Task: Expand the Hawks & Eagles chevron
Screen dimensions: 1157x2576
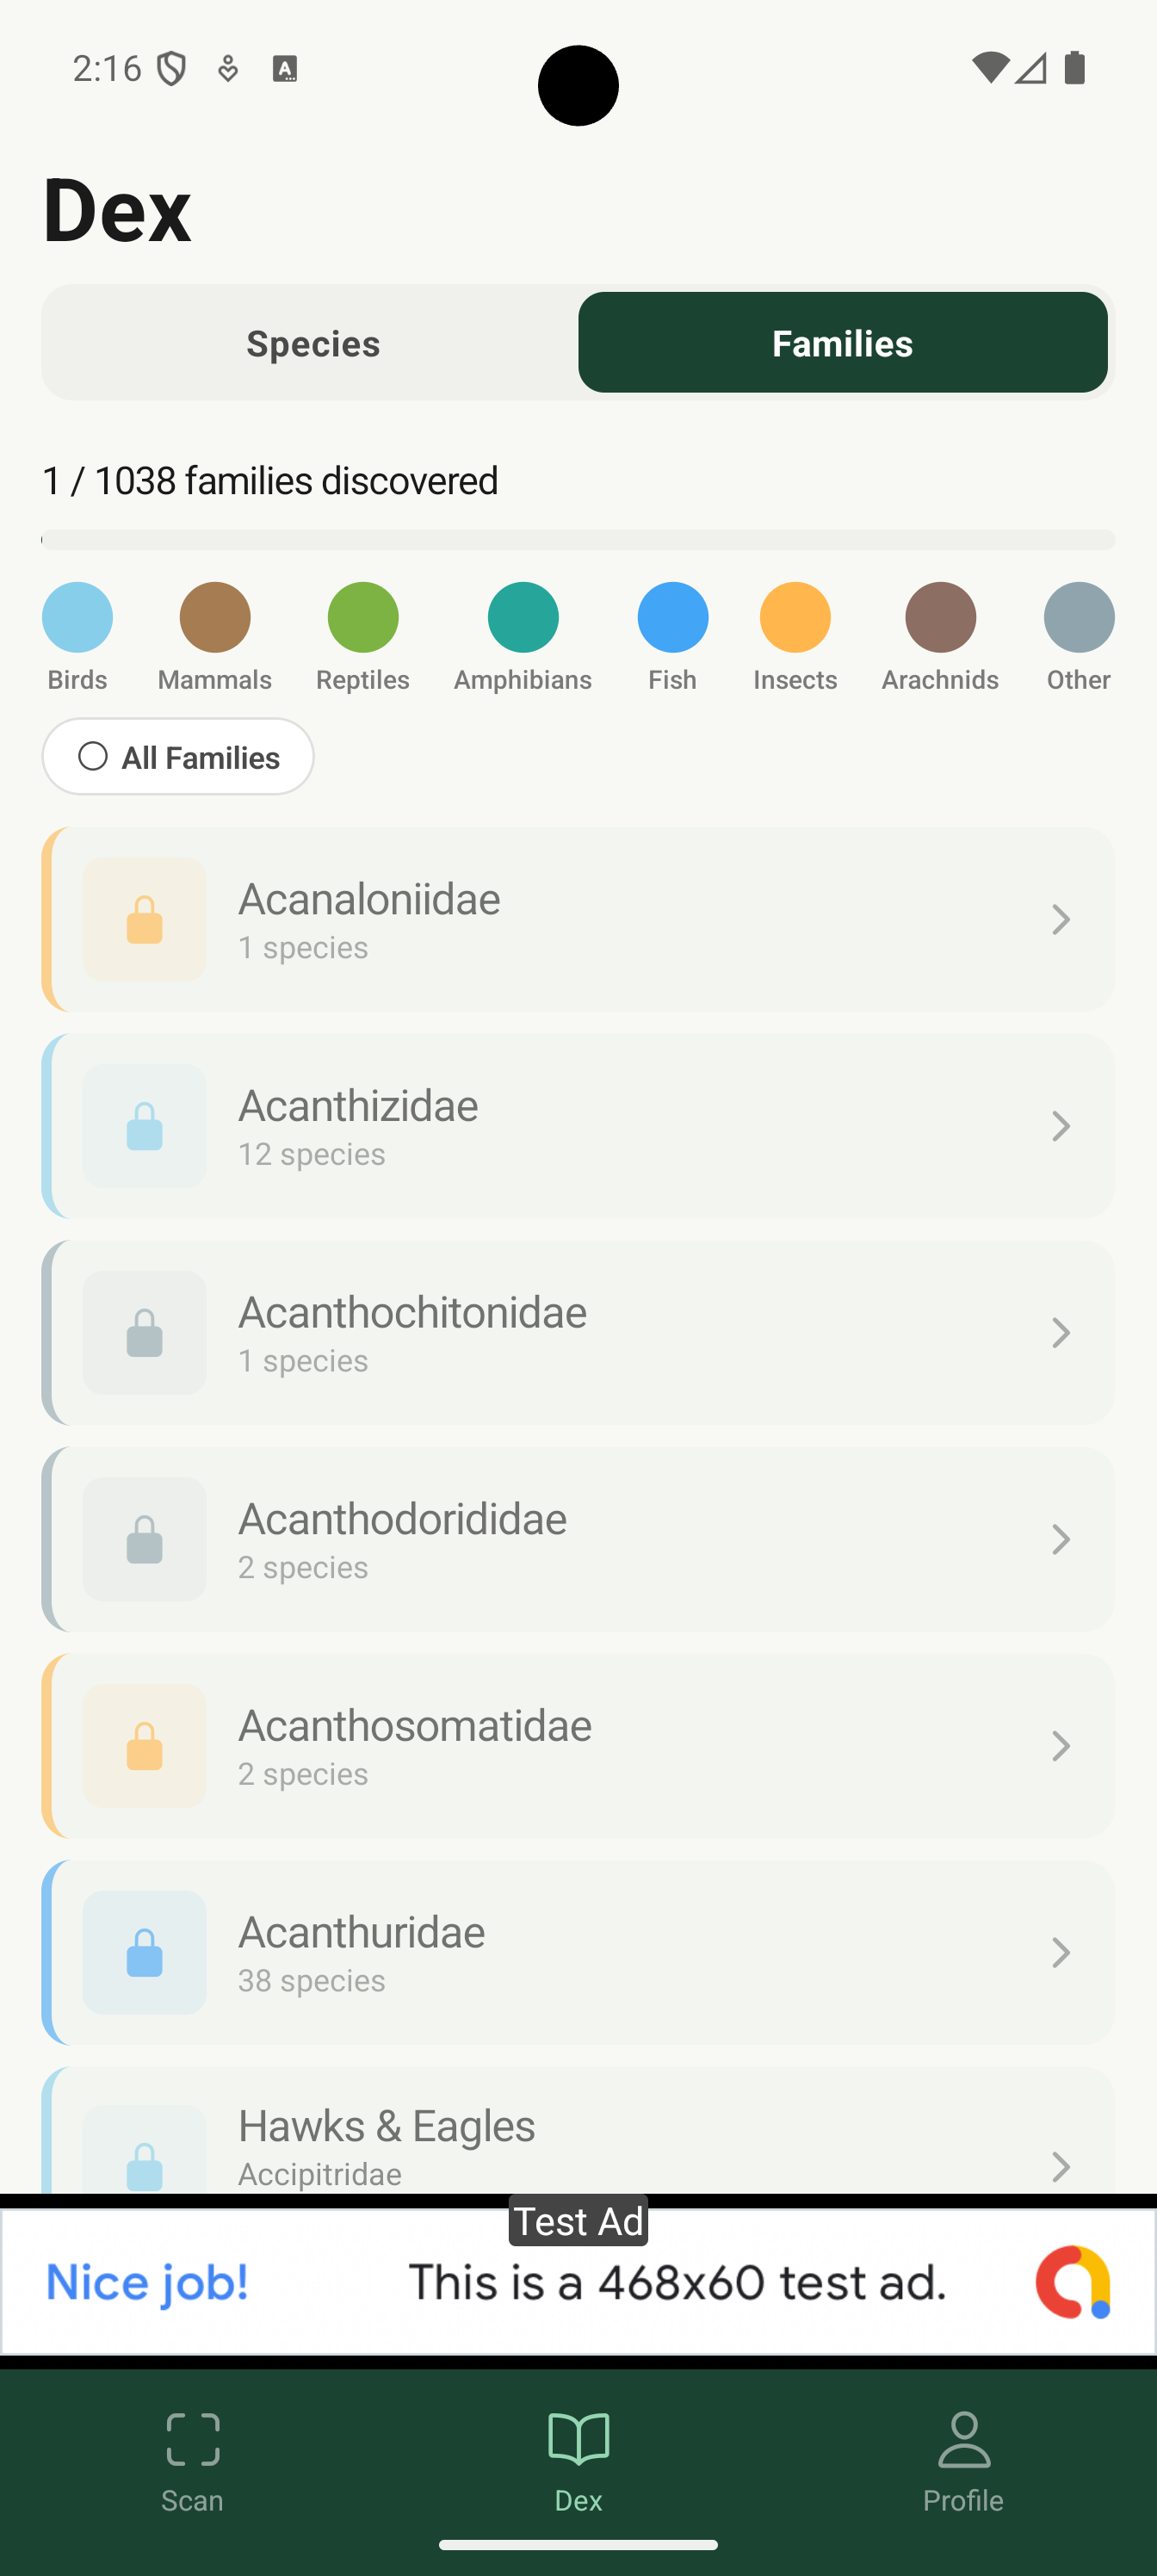Action: pyautogui.click(x=1060, y=2166)
